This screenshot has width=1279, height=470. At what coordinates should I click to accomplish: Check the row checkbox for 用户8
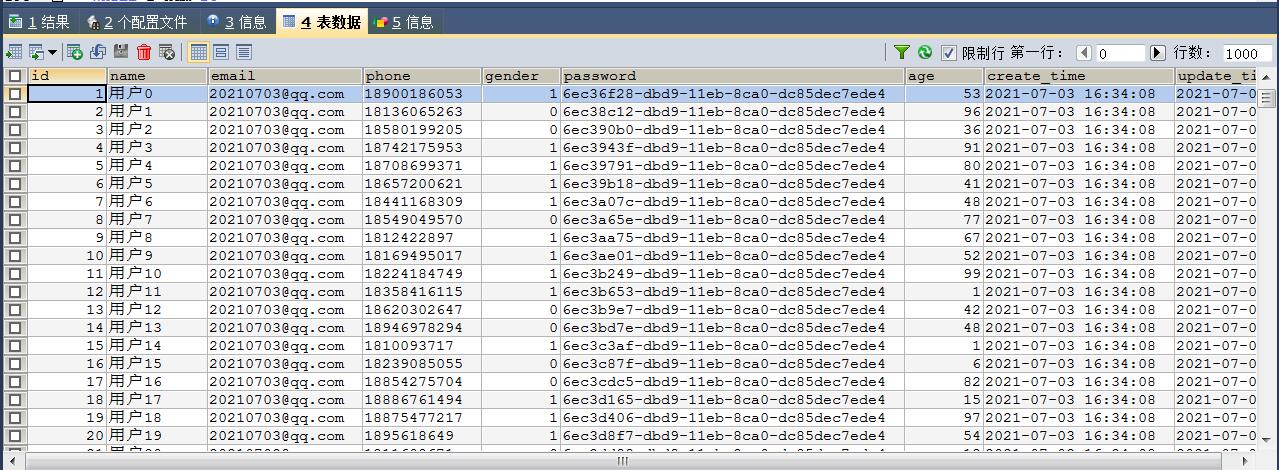coord(14,238)
